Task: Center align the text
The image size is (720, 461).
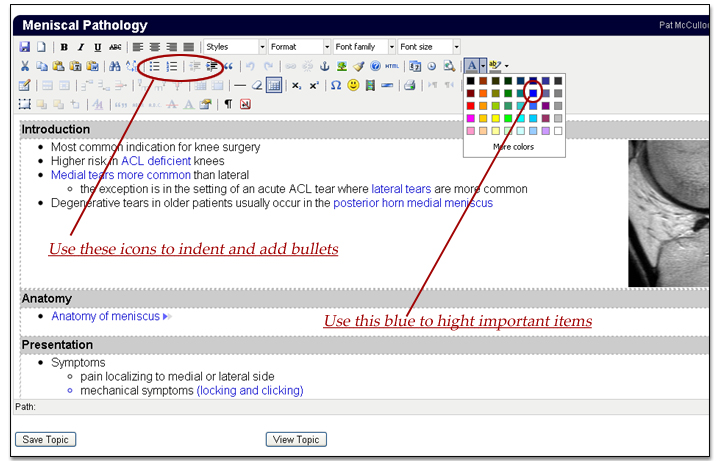Action: (x=155, y=47)
